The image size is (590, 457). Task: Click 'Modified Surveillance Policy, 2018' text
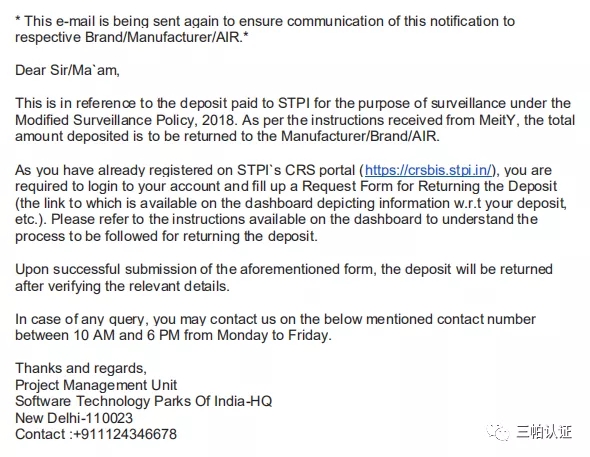(x=126, y=120)
